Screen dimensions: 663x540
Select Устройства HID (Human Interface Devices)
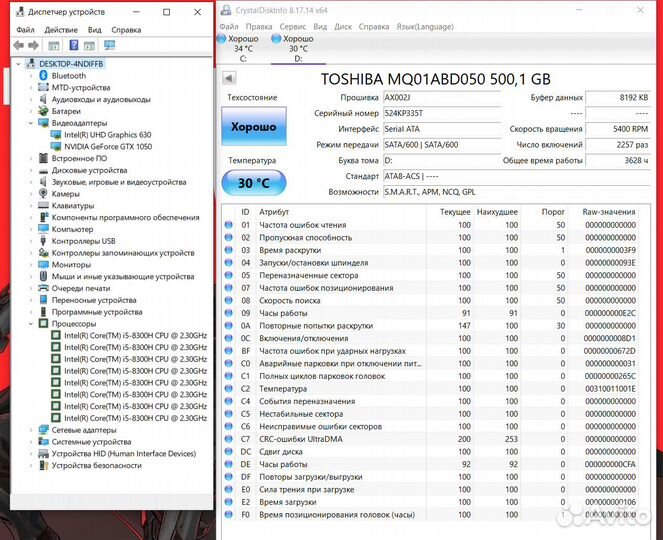click(x=124, y=454)
